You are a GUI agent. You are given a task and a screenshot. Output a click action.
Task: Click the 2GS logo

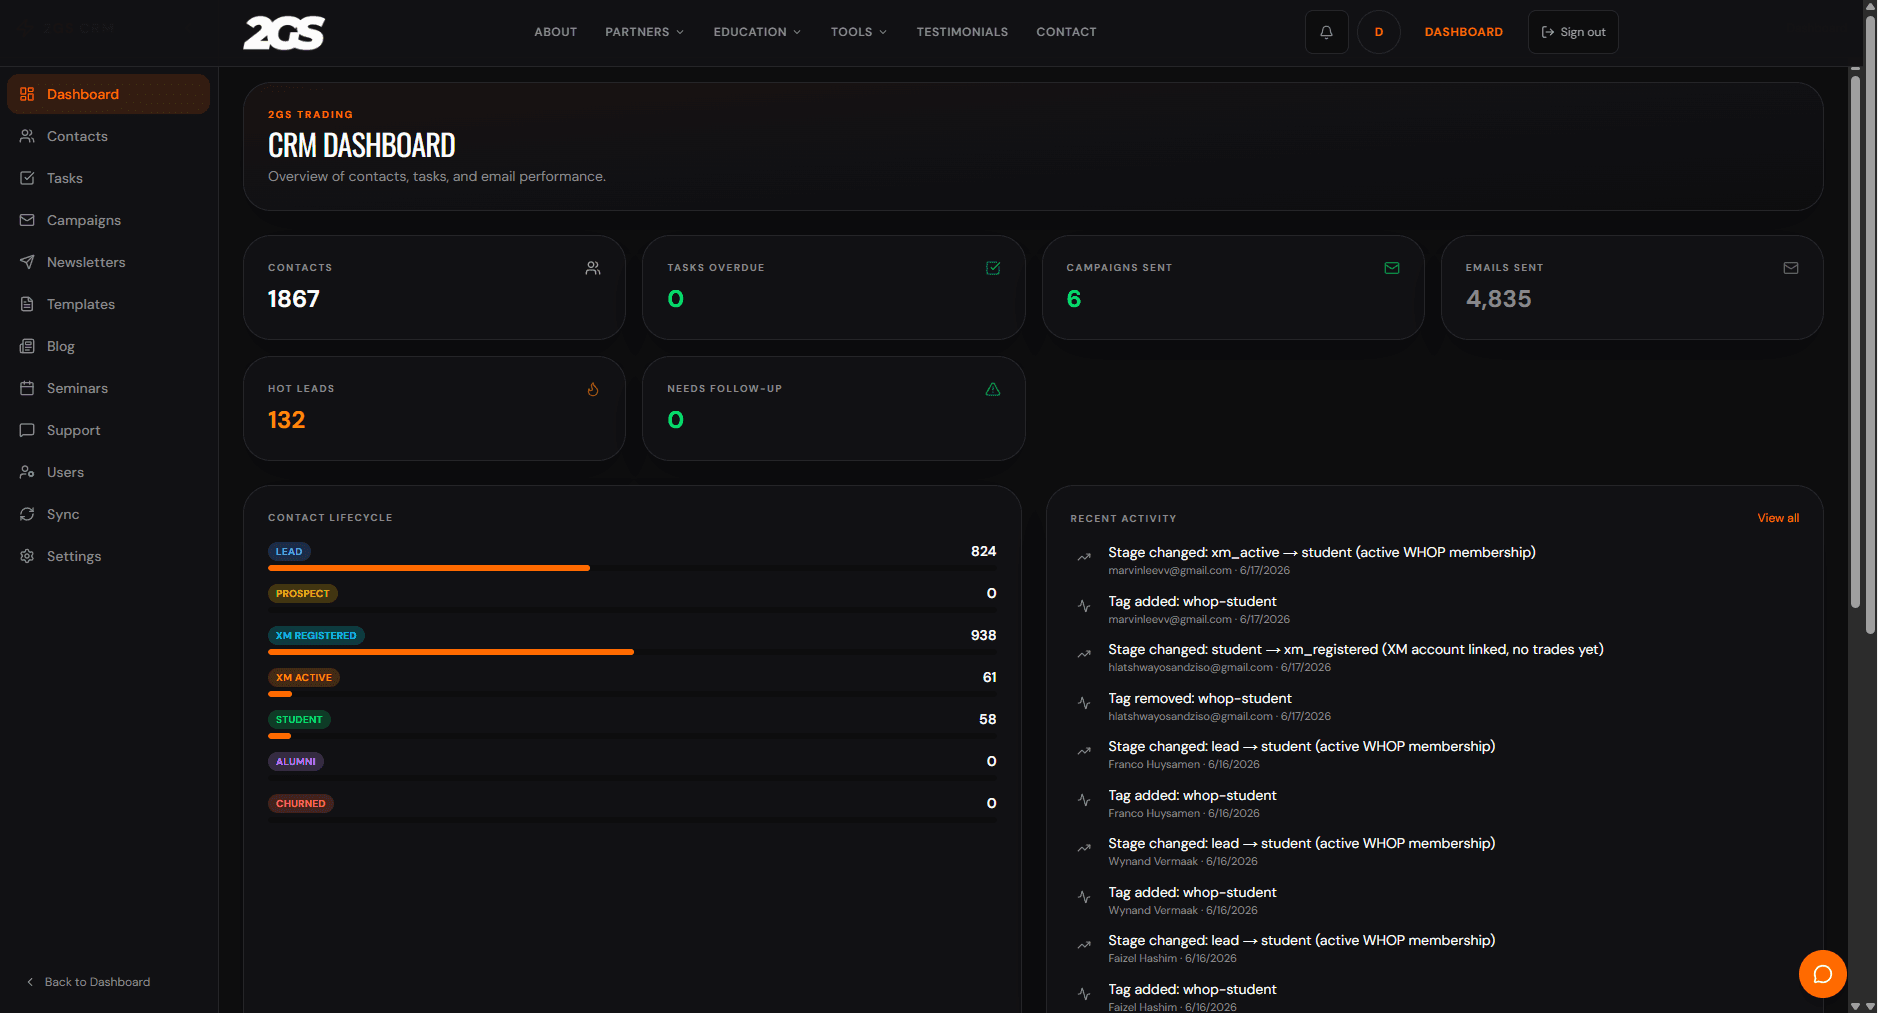(284, 33)
